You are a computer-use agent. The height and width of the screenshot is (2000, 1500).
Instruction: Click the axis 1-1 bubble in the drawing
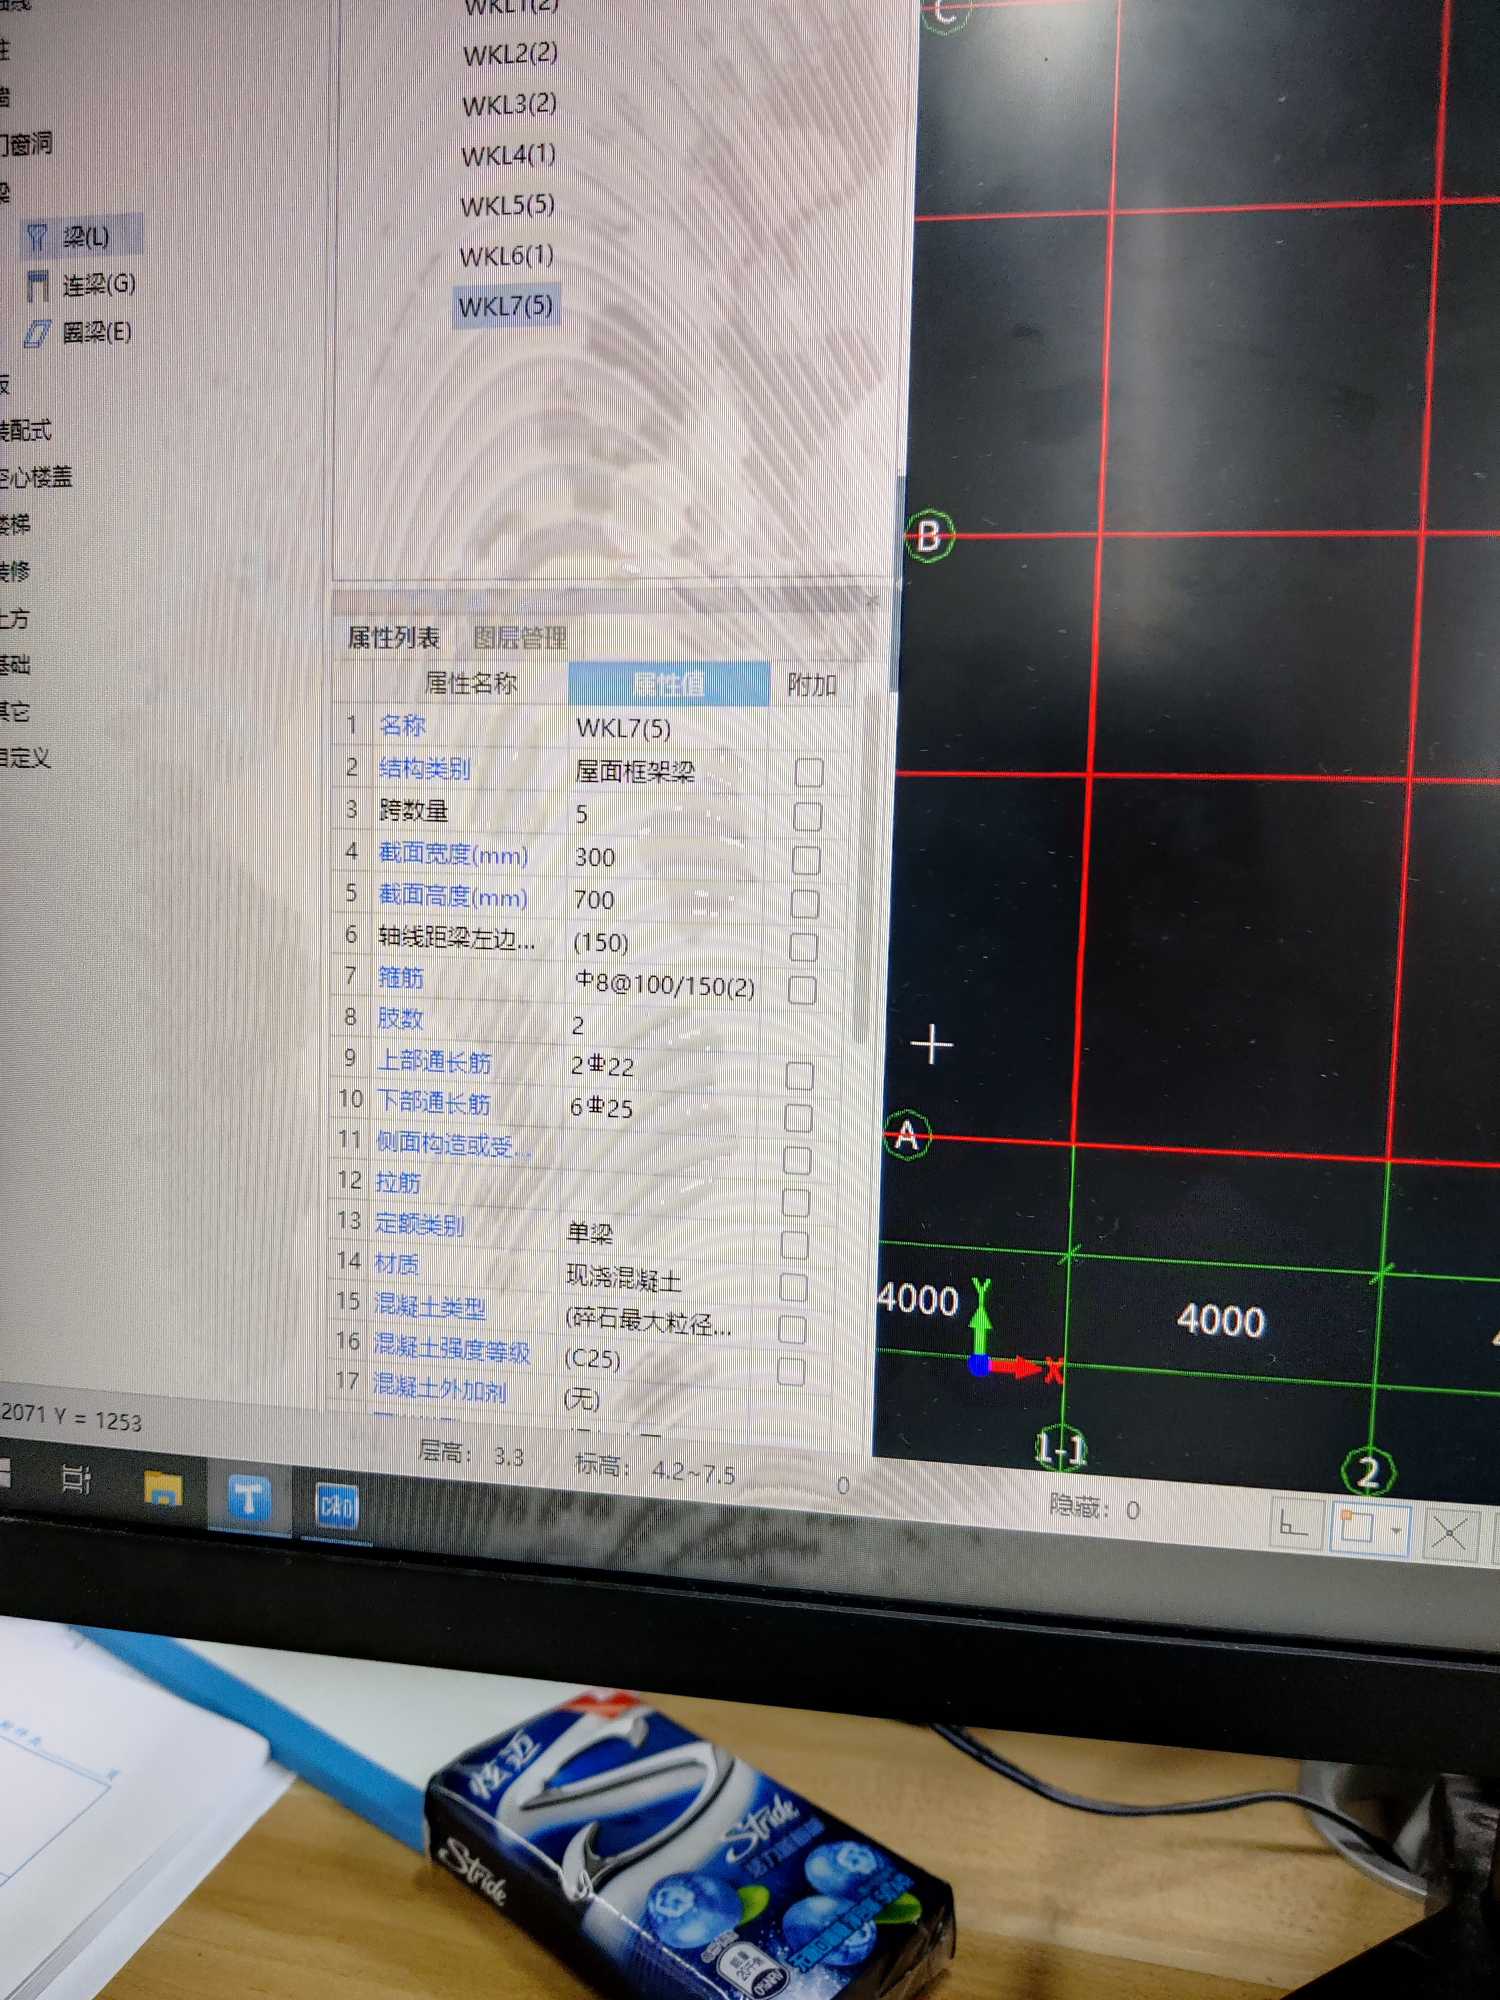[x=1060, y=1449]
